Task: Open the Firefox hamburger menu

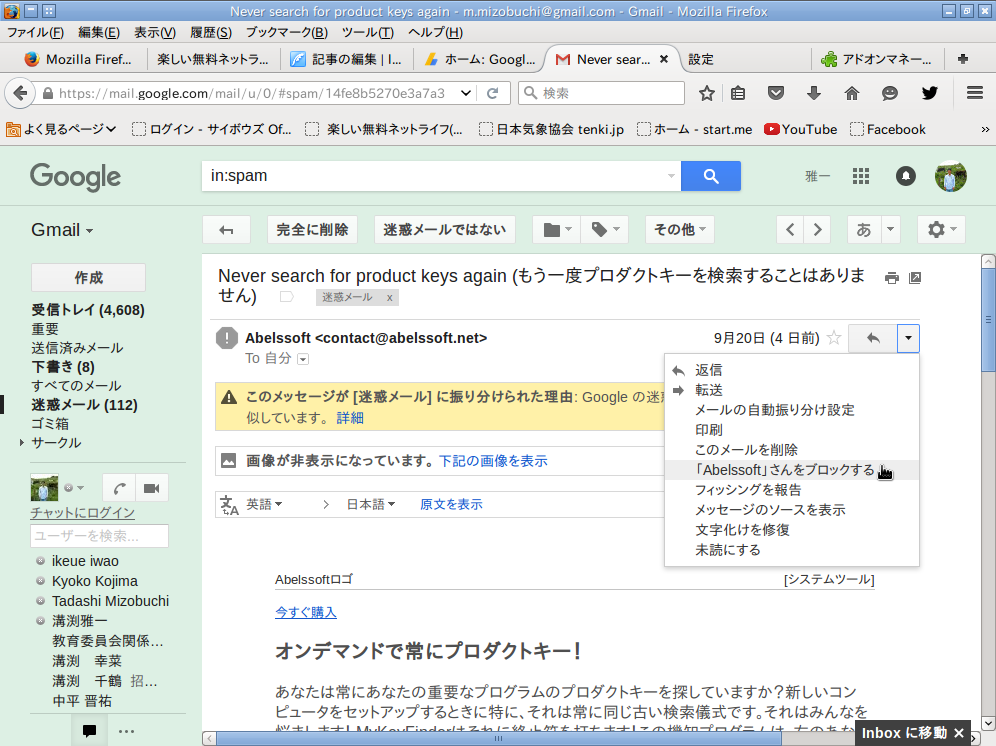Action: (x=975, y=93)
